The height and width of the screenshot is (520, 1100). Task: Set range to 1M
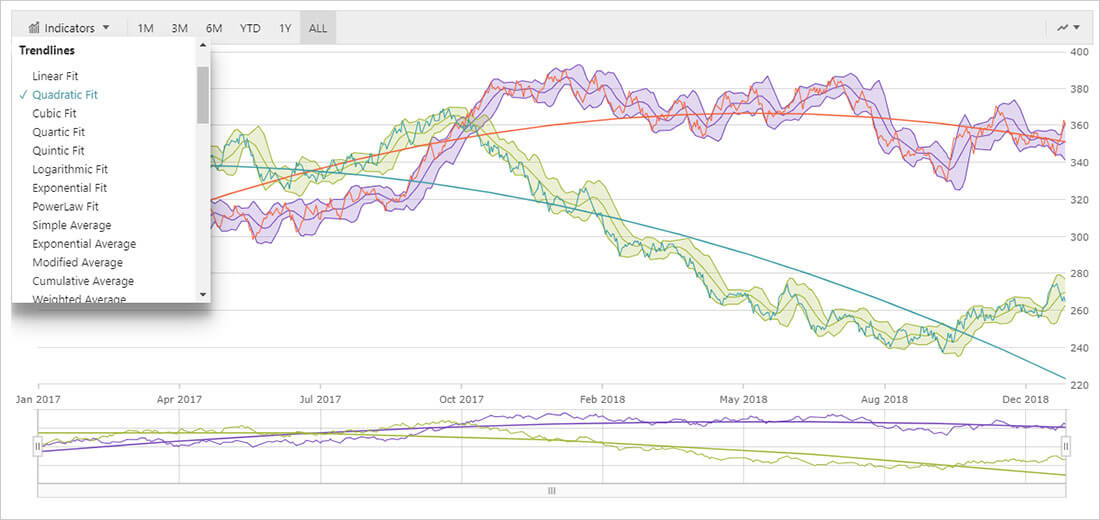point(146,28)
